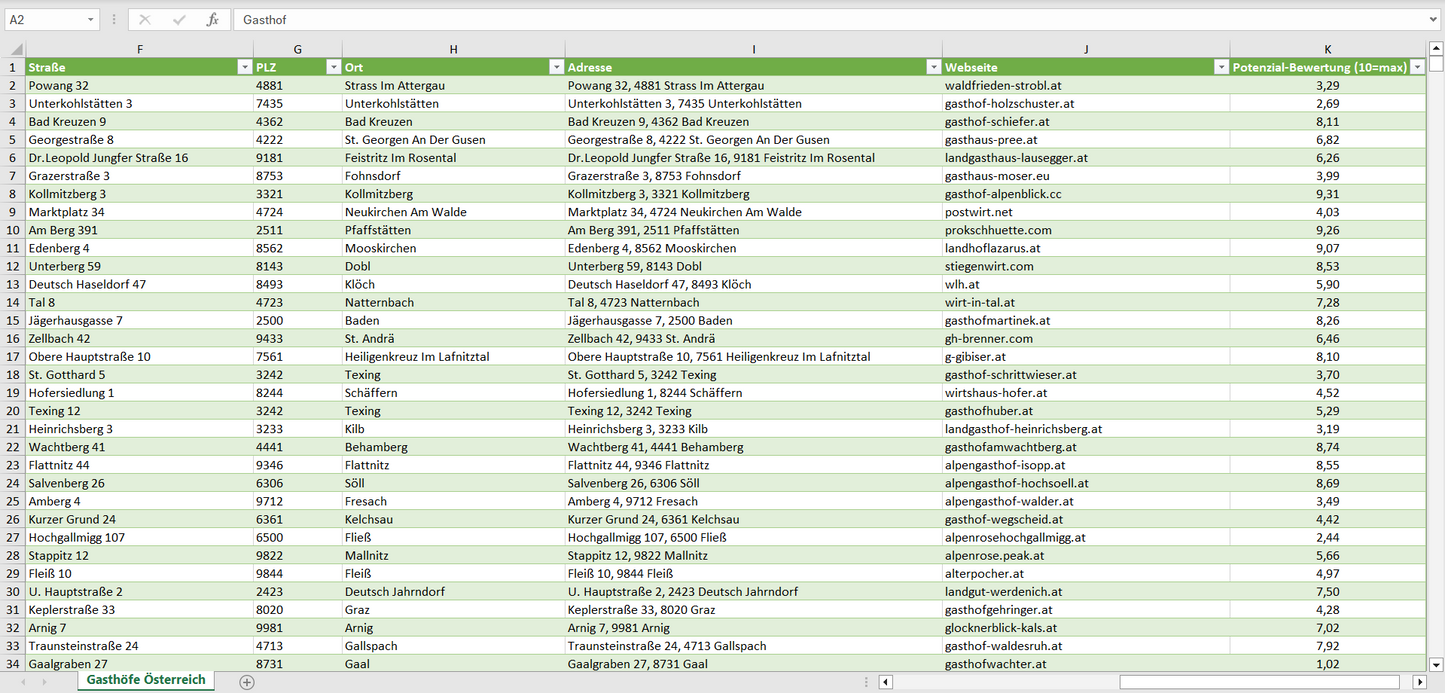Click into the formula bar showing Gasthof
The width and height of the screenshot is (1445, 693).
click(x=800, y=20)
